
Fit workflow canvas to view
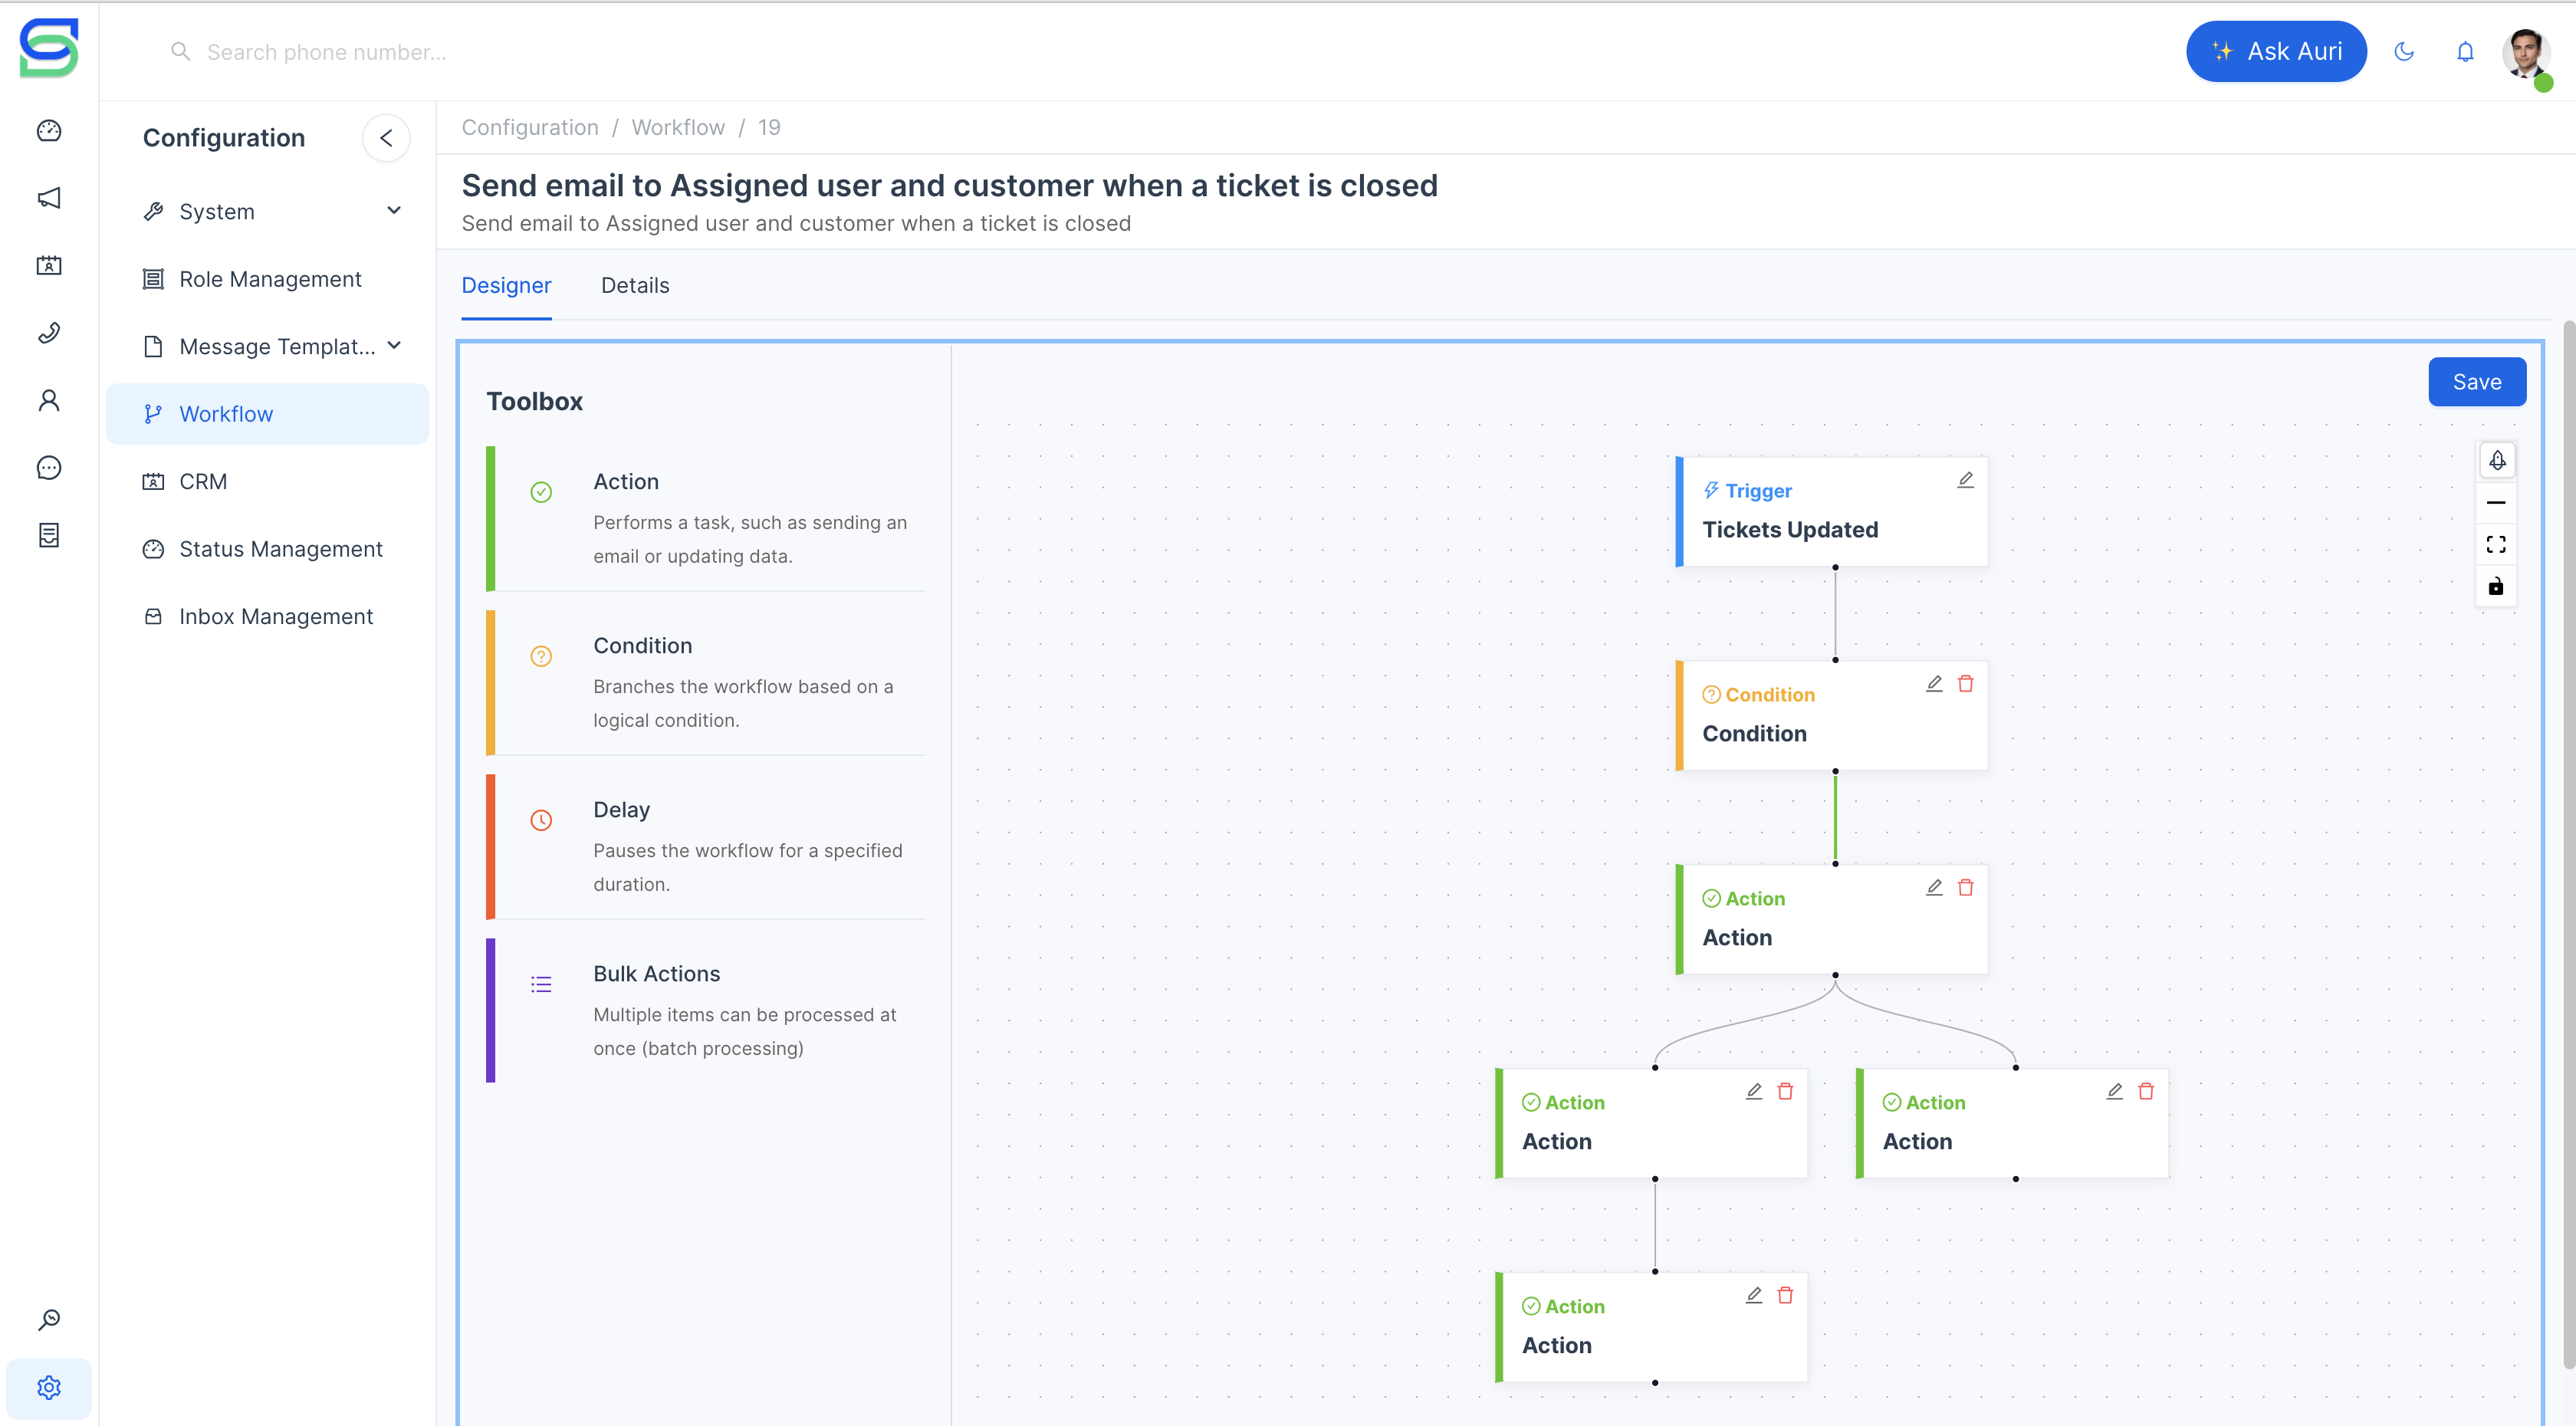click(x=2496, y=545)
